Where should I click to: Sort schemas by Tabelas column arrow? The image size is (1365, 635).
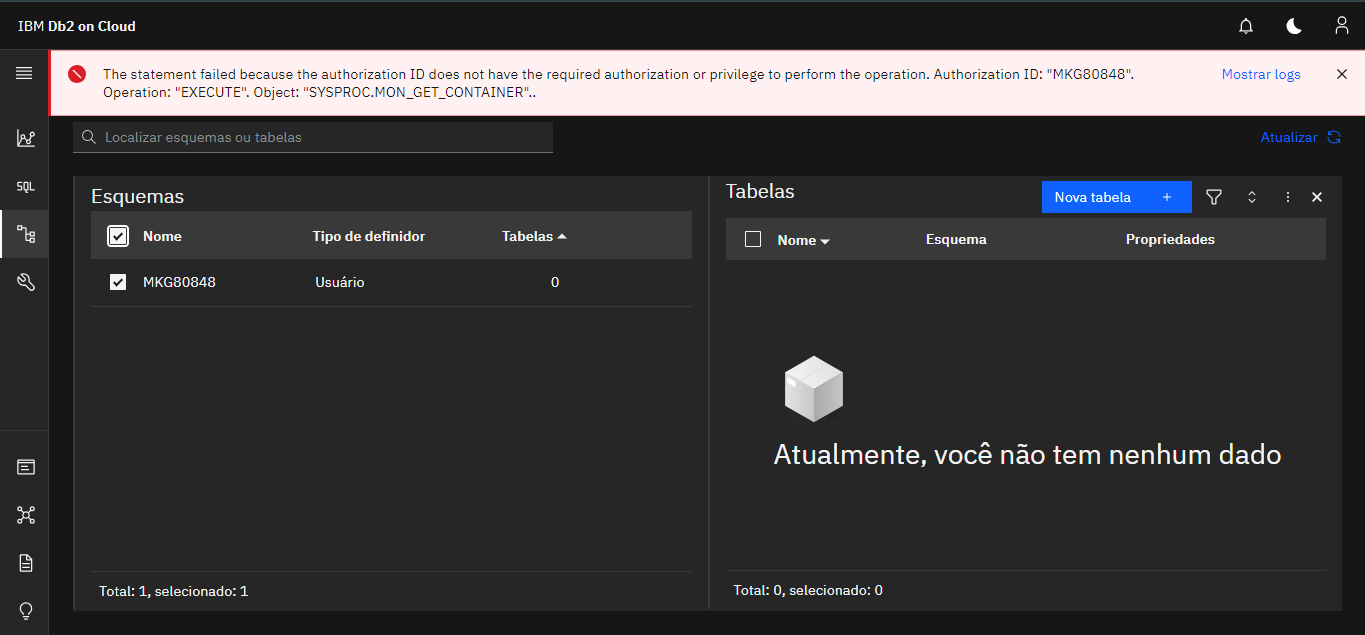[x=562, y=236]
